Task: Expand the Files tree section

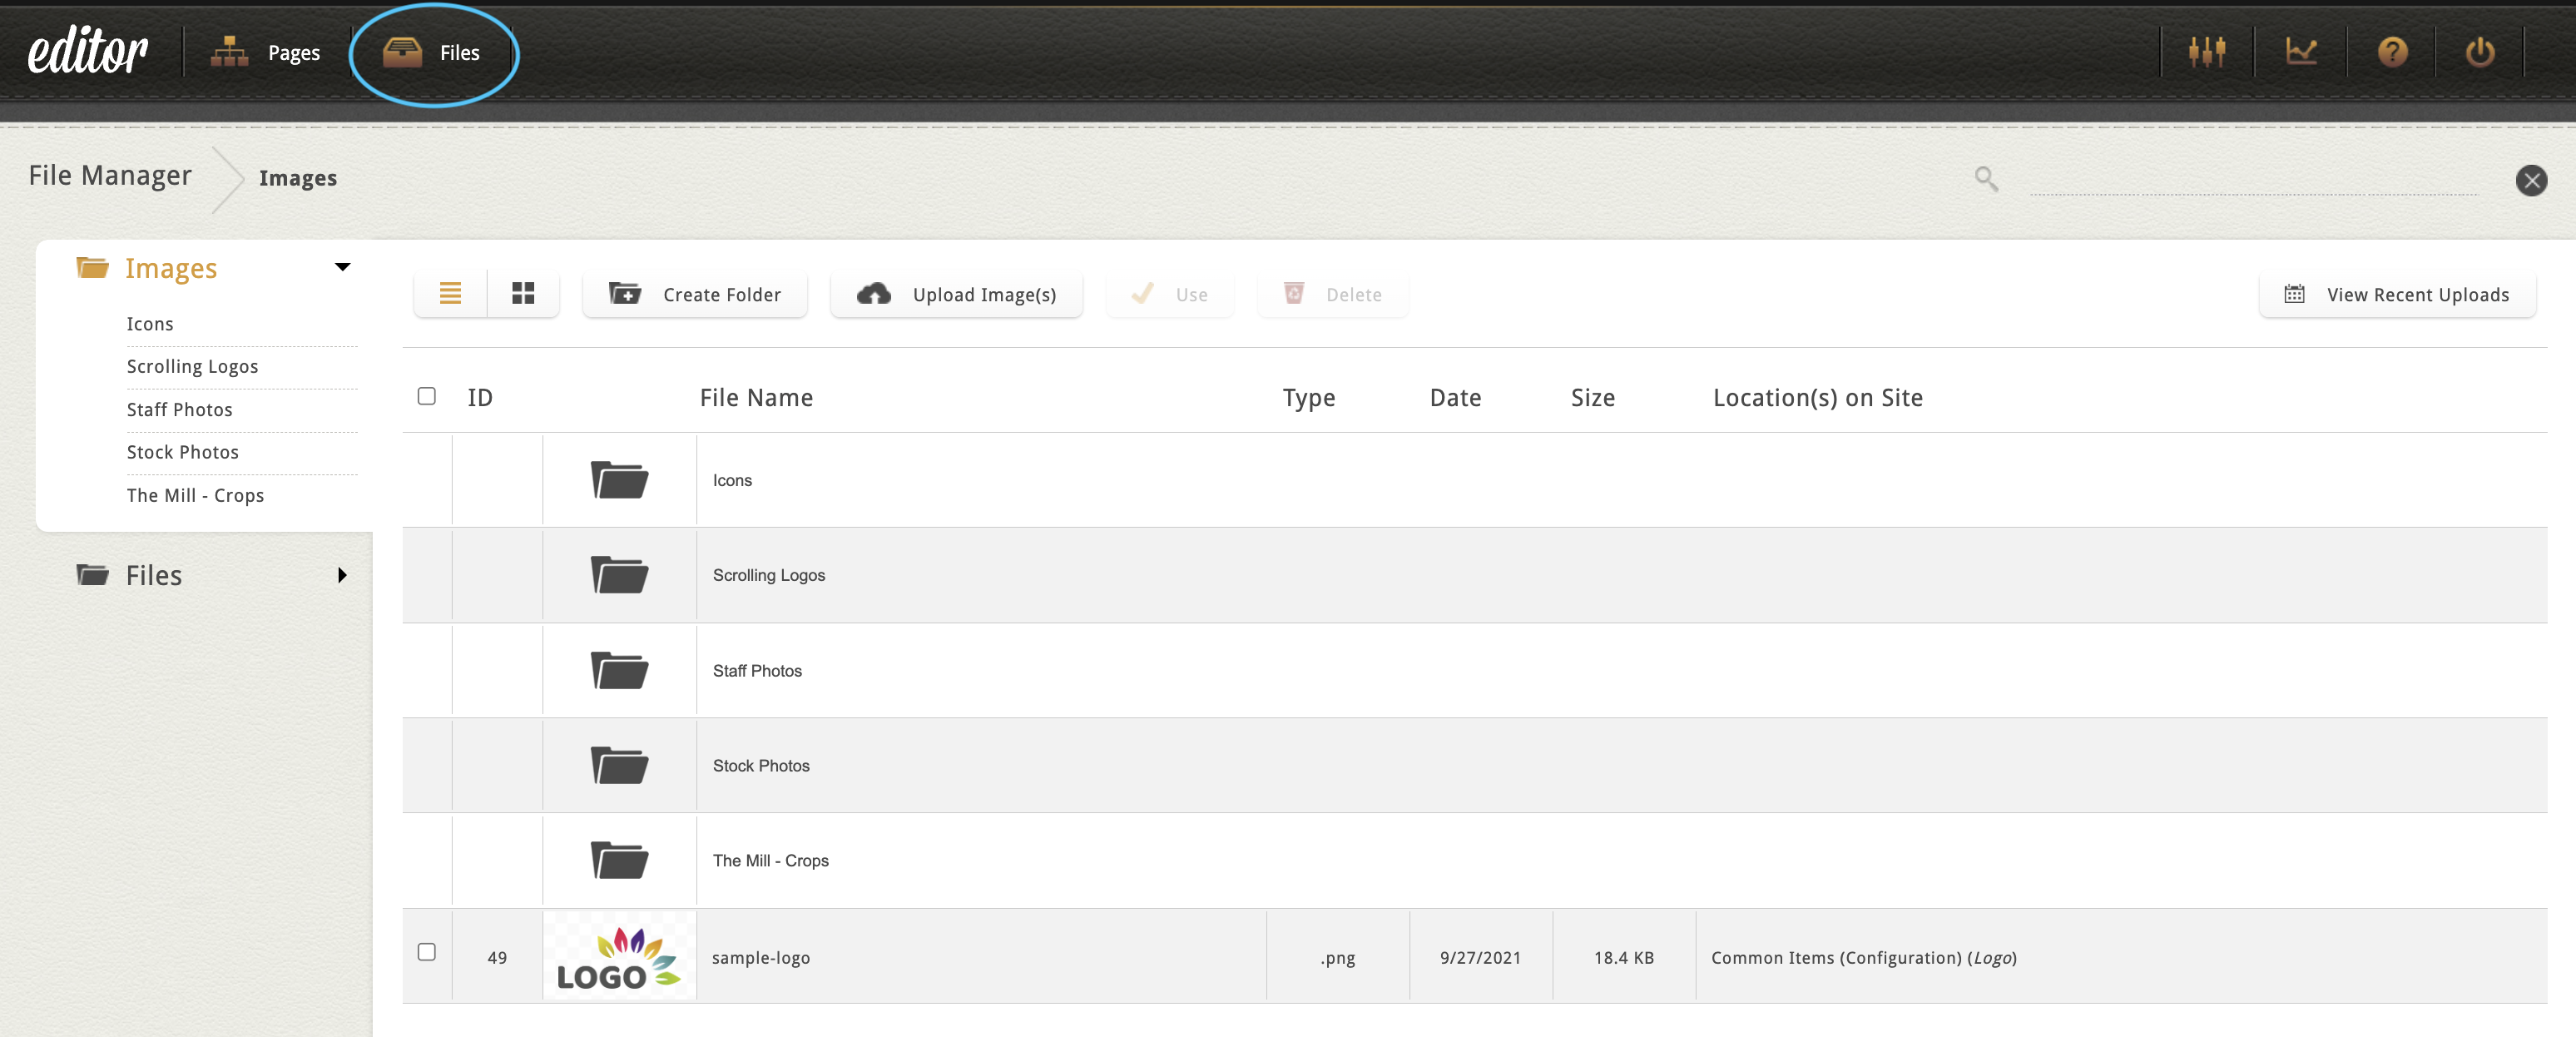Action: [x=342, y=575]
